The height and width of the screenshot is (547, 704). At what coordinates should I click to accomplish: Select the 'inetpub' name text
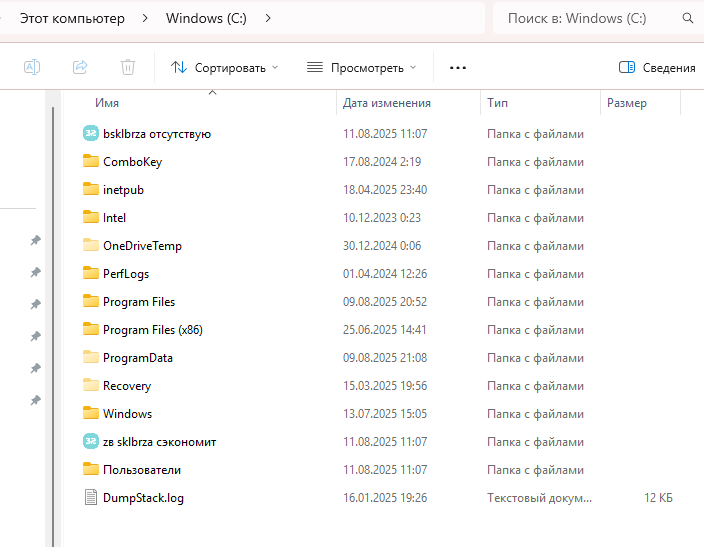(123, 190)
